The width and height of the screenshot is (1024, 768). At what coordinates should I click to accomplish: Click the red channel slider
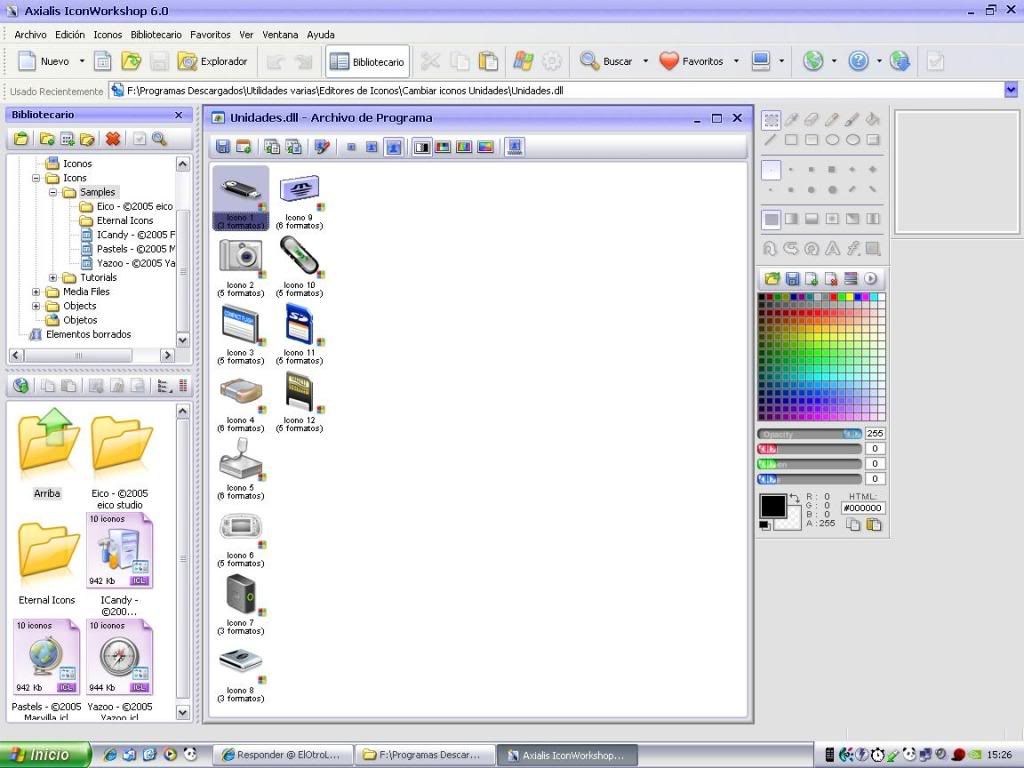(810, 449)
